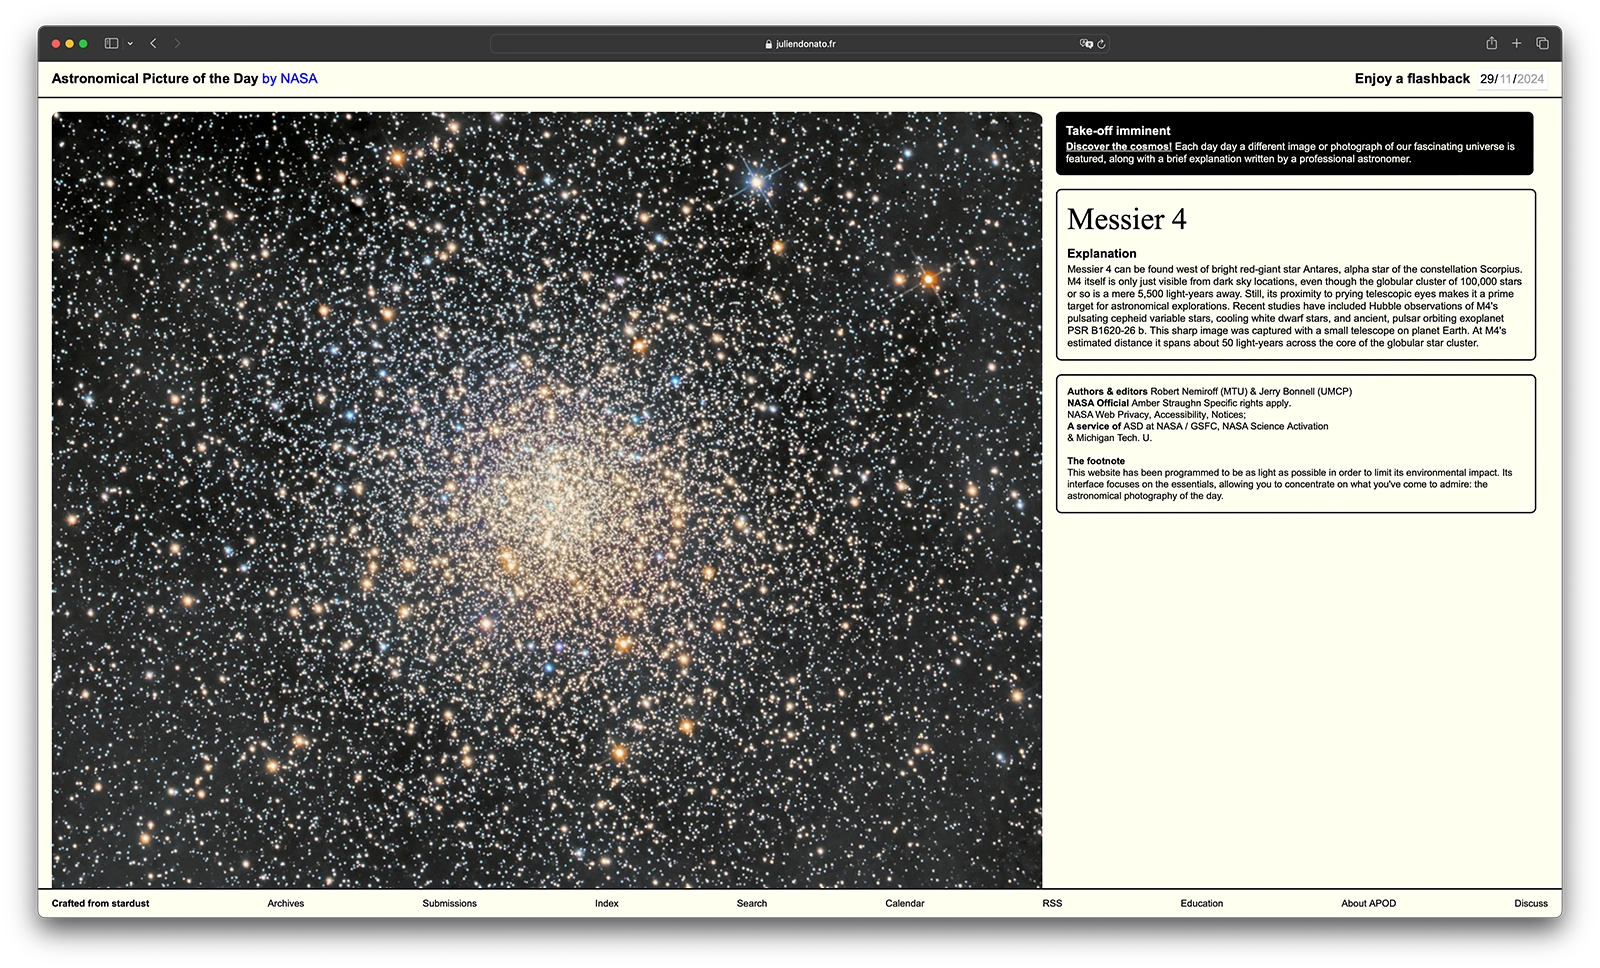Open 'Archives' in footer menu
This screenshot has width=1600, height=968.
[x=286, y=903]
